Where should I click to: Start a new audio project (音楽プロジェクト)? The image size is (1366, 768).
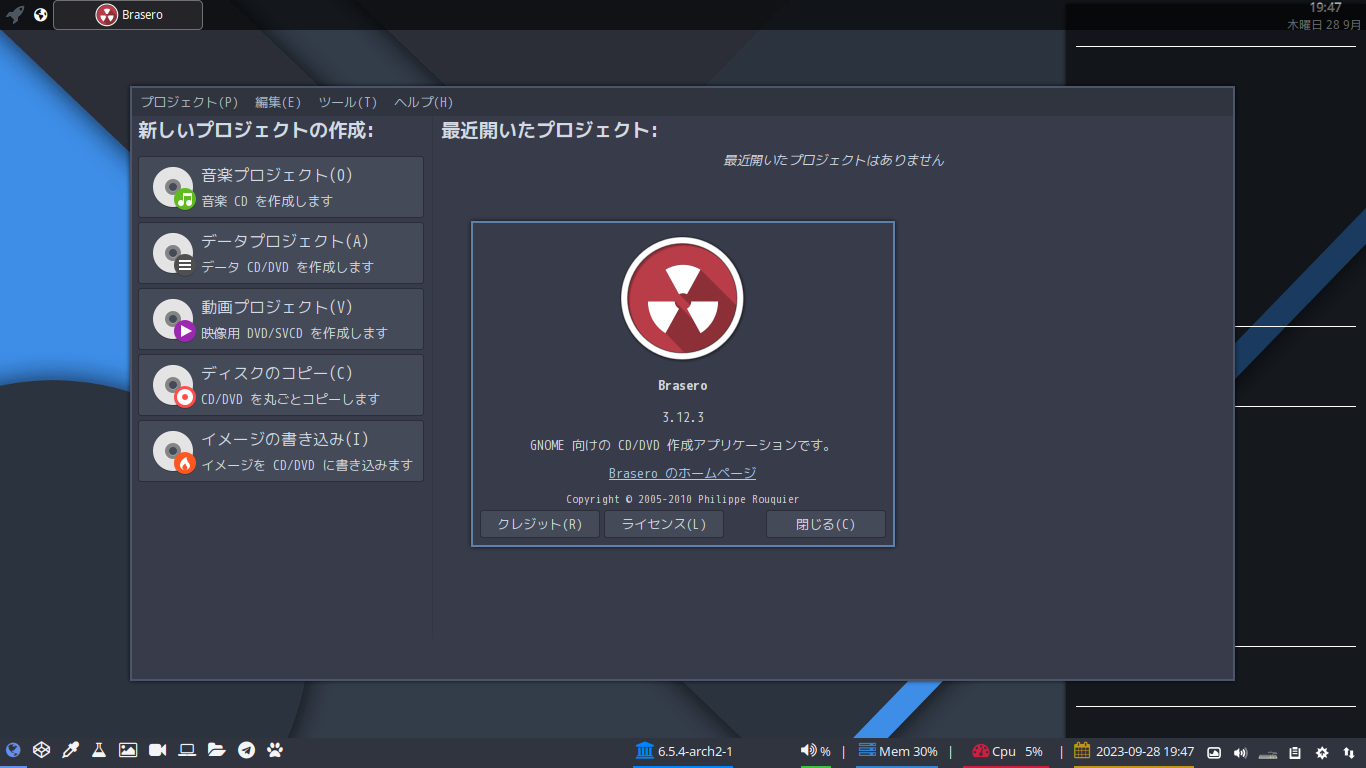[x=281, y=187]
